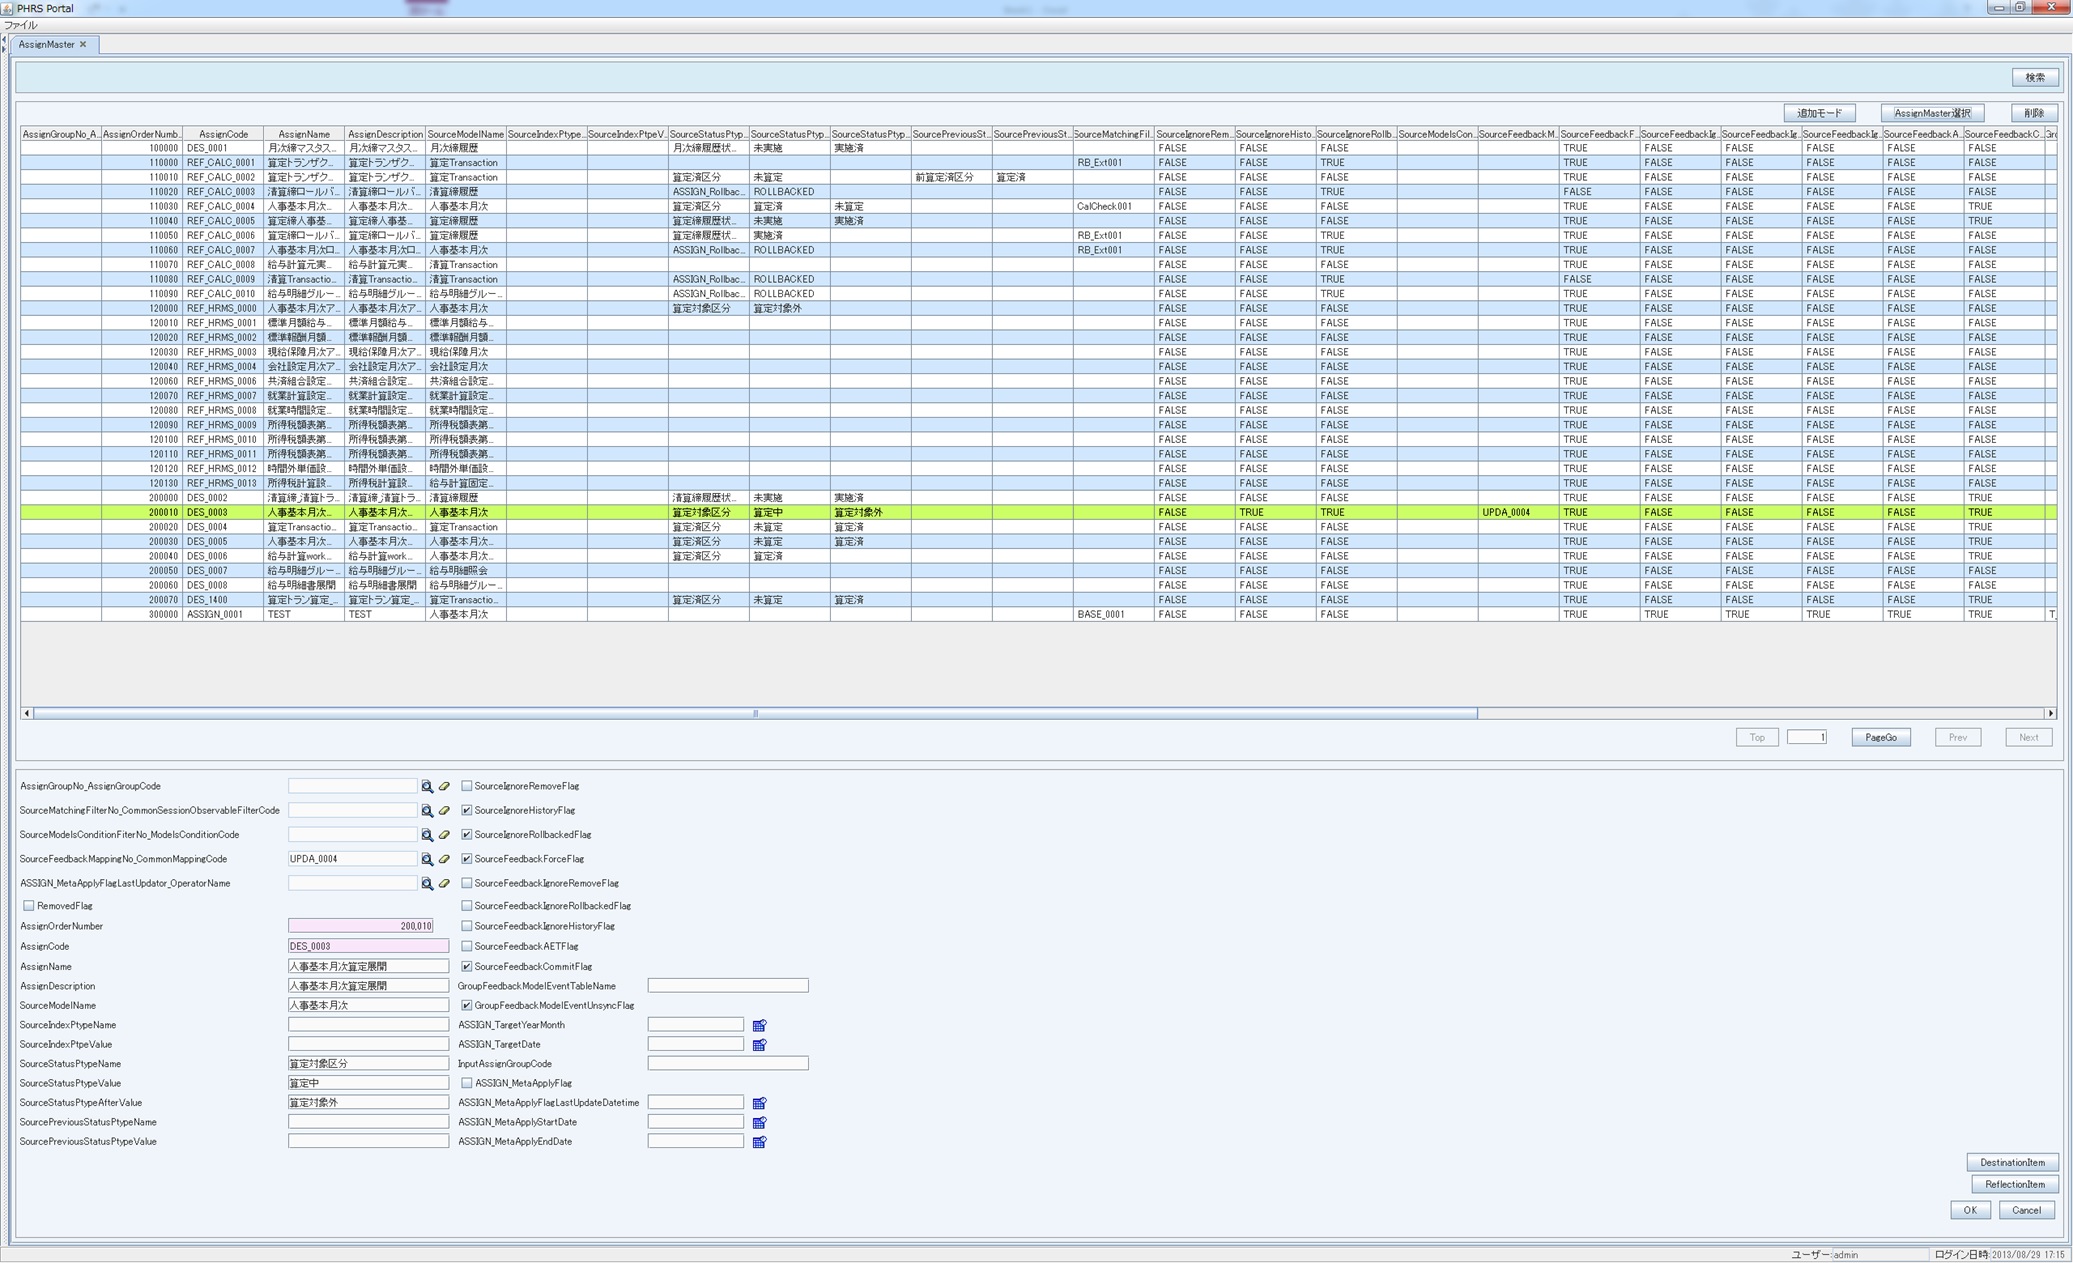Click the 検索 search button
This screenshot has width=2073, height=1263.
coord(2035,77)
